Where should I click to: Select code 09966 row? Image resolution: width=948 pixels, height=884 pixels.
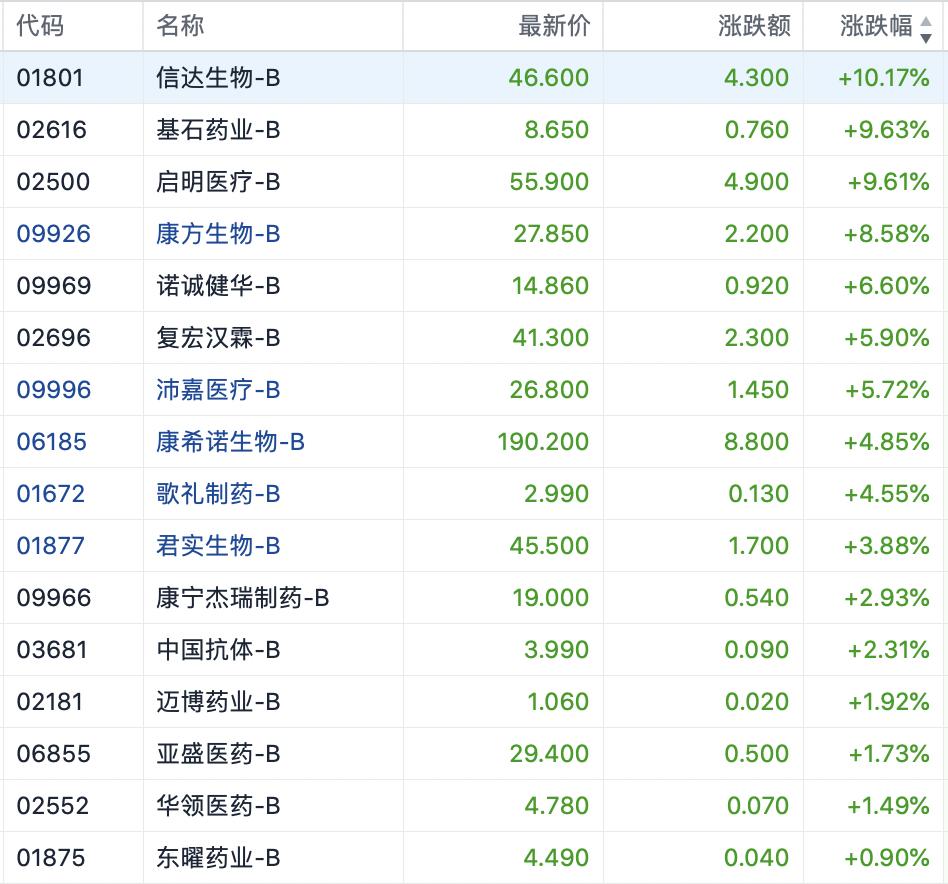coord(54,598)
